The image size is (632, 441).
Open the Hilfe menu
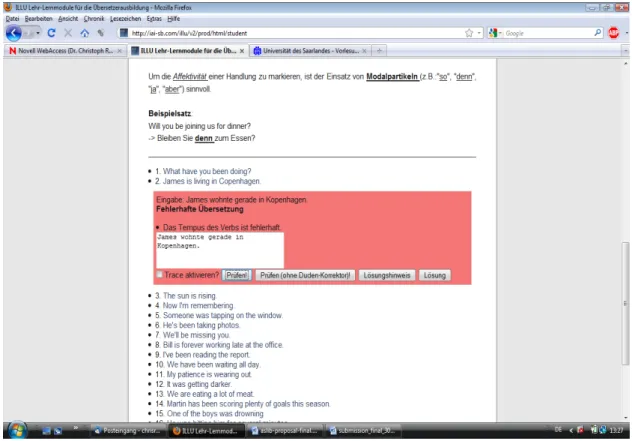[174, 19]
